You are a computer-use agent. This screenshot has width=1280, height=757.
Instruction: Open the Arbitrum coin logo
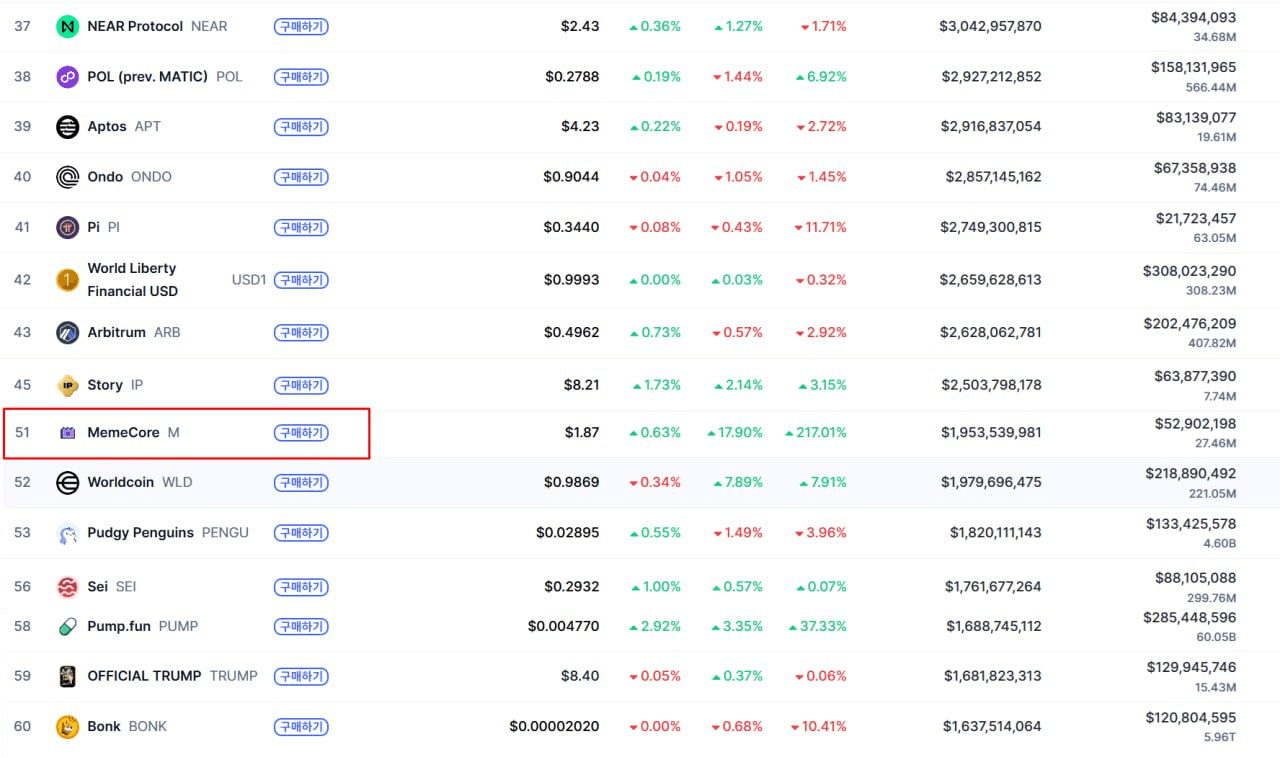tap(67, 332)
